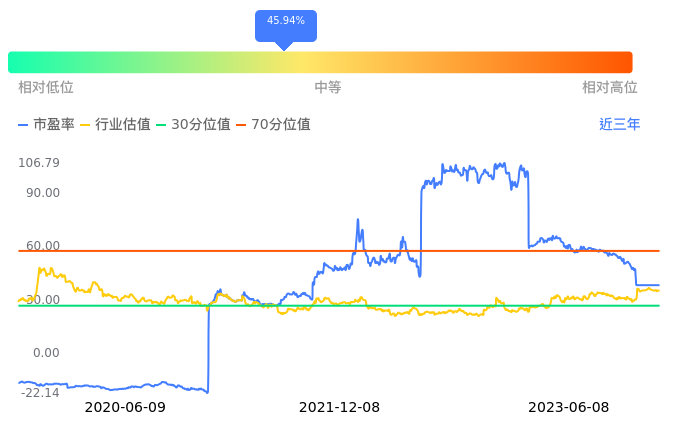The height and width of the screenshot is (442, 686).
Task: Select the 中等 label under the bar
Action: [328, 88]
